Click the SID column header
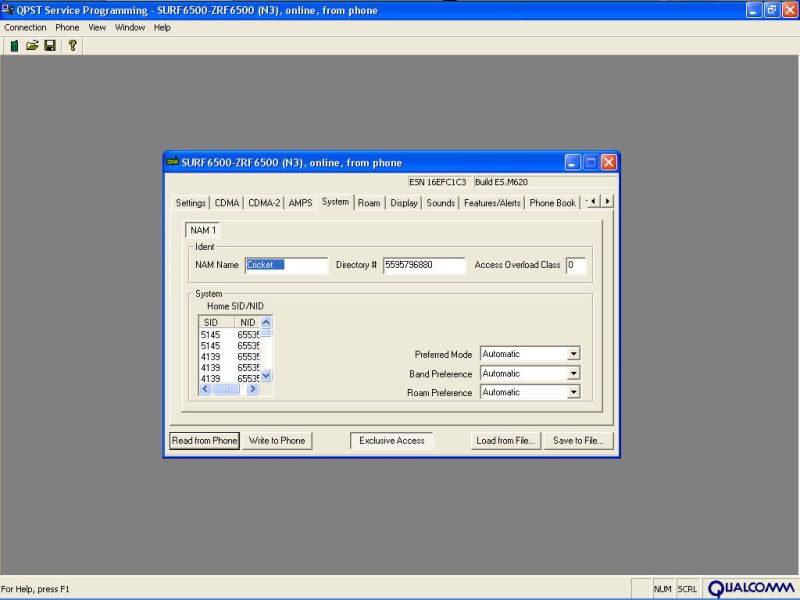The image size is (800, 600). pos(216,322)
